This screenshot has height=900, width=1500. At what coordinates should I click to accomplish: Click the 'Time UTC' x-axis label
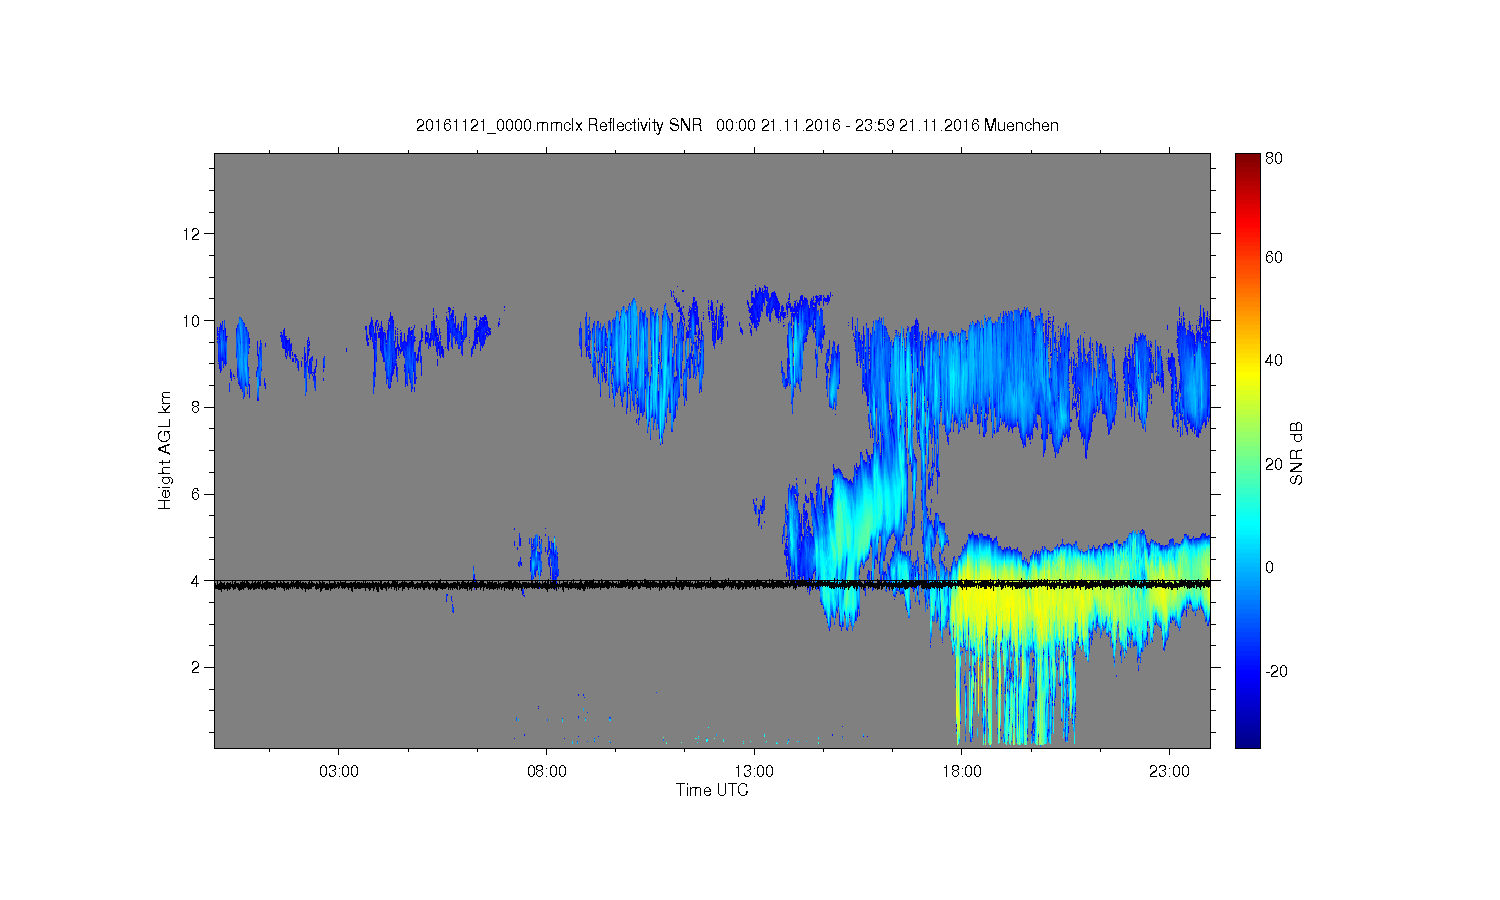point(712,790)
